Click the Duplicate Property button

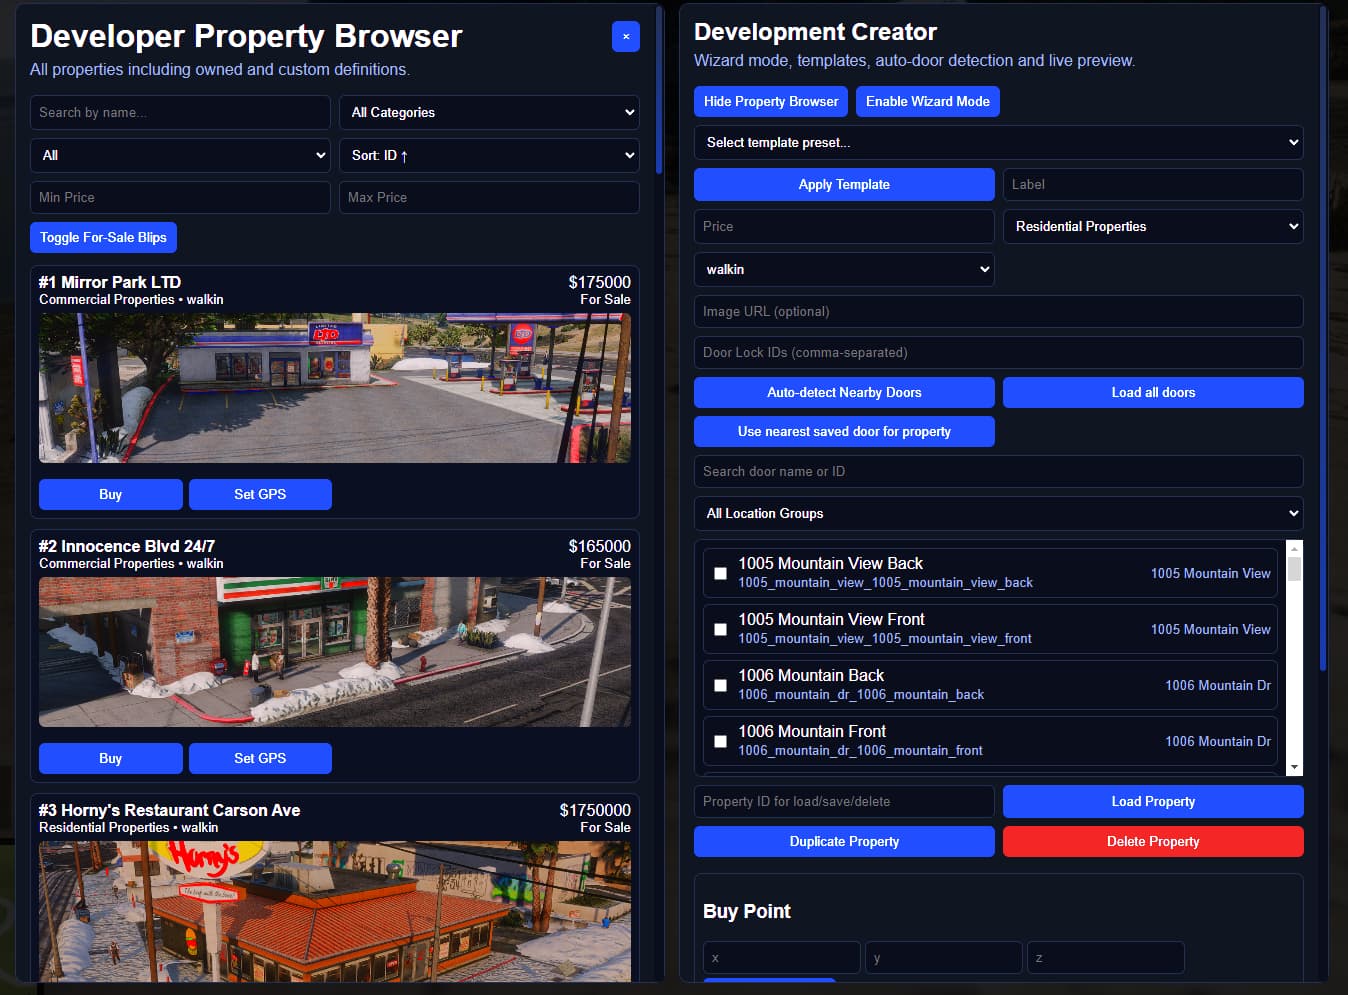[x=844, y=841]
